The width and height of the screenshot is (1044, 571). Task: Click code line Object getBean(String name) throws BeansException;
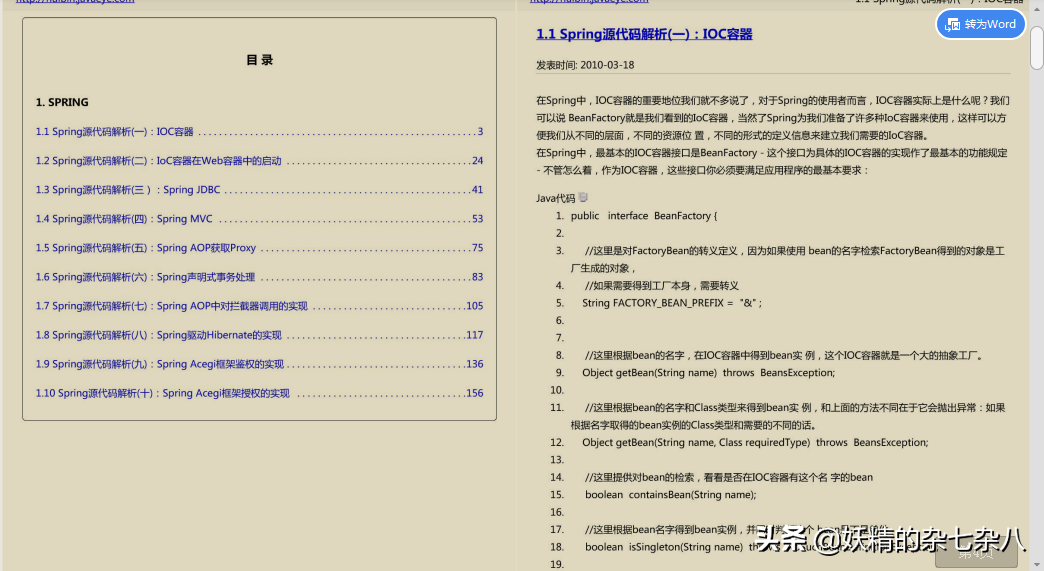(708, 373)
